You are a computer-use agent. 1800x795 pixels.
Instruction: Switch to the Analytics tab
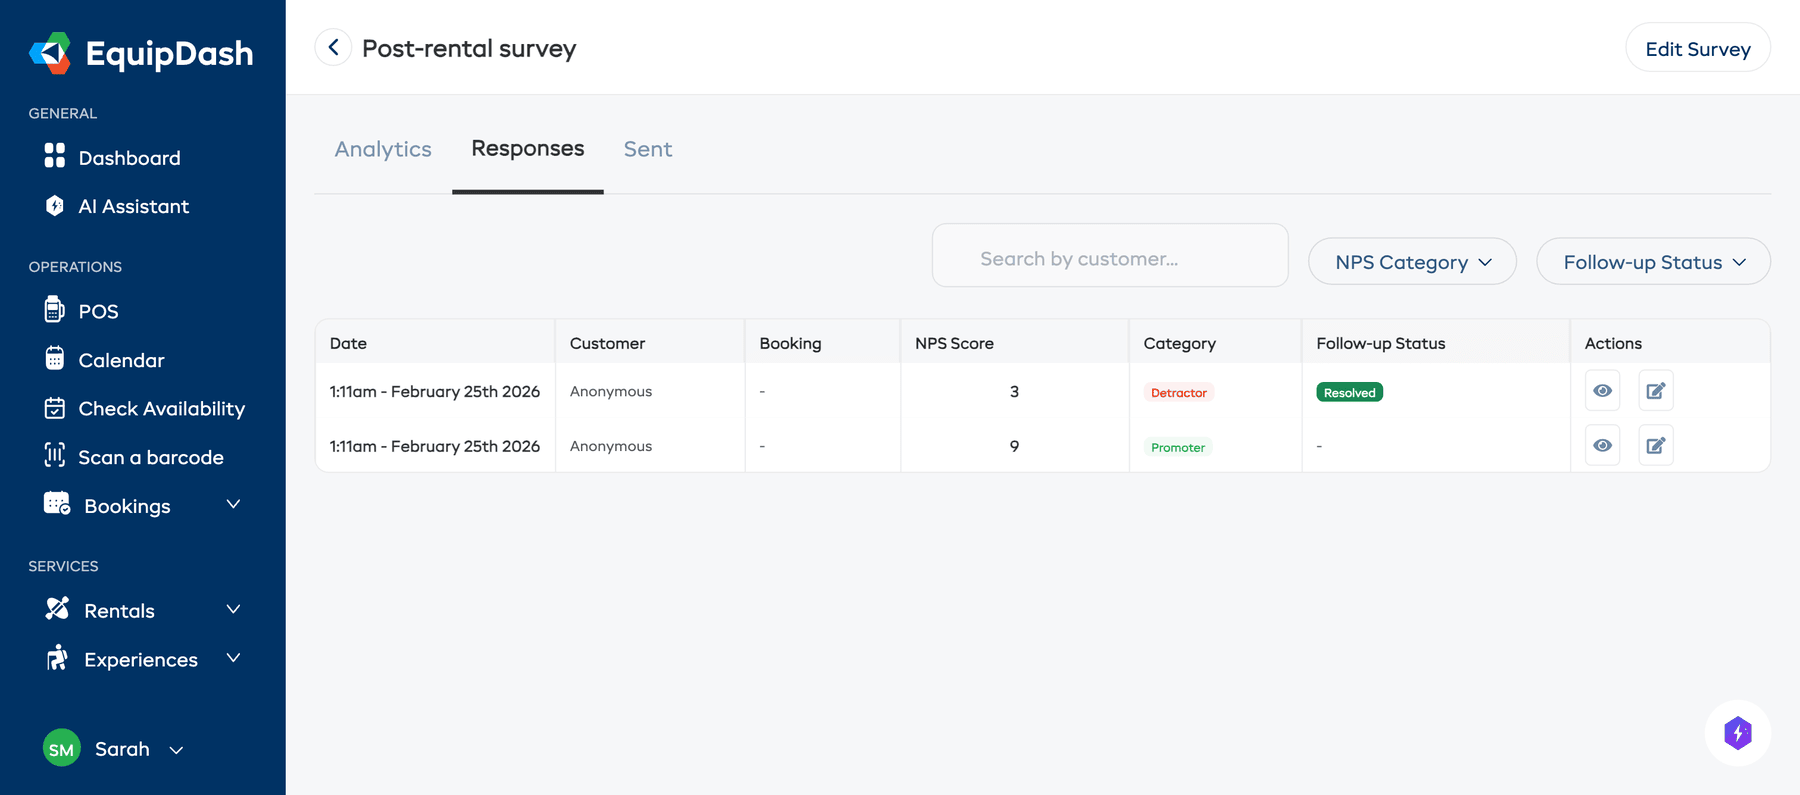tap(383, 149)
